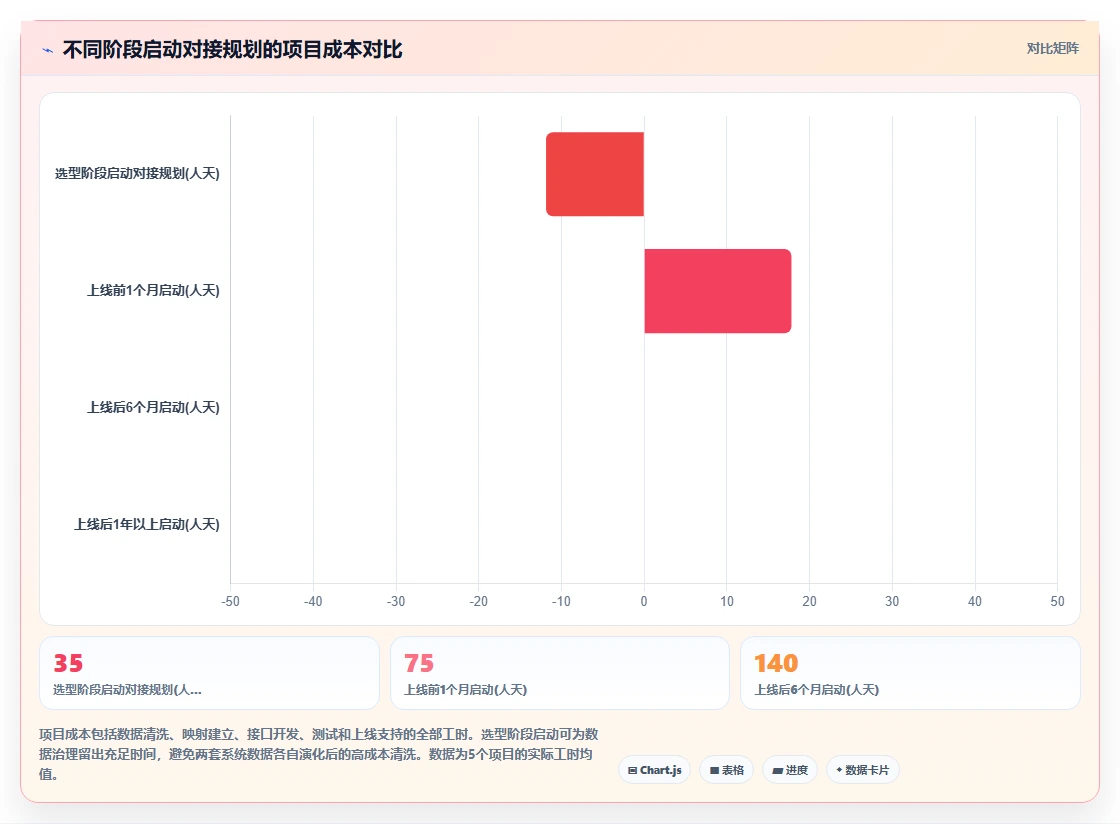The image size is (1120, 824).
Task: Select the 进度 tag chip
Action: [x=790, y=770]
